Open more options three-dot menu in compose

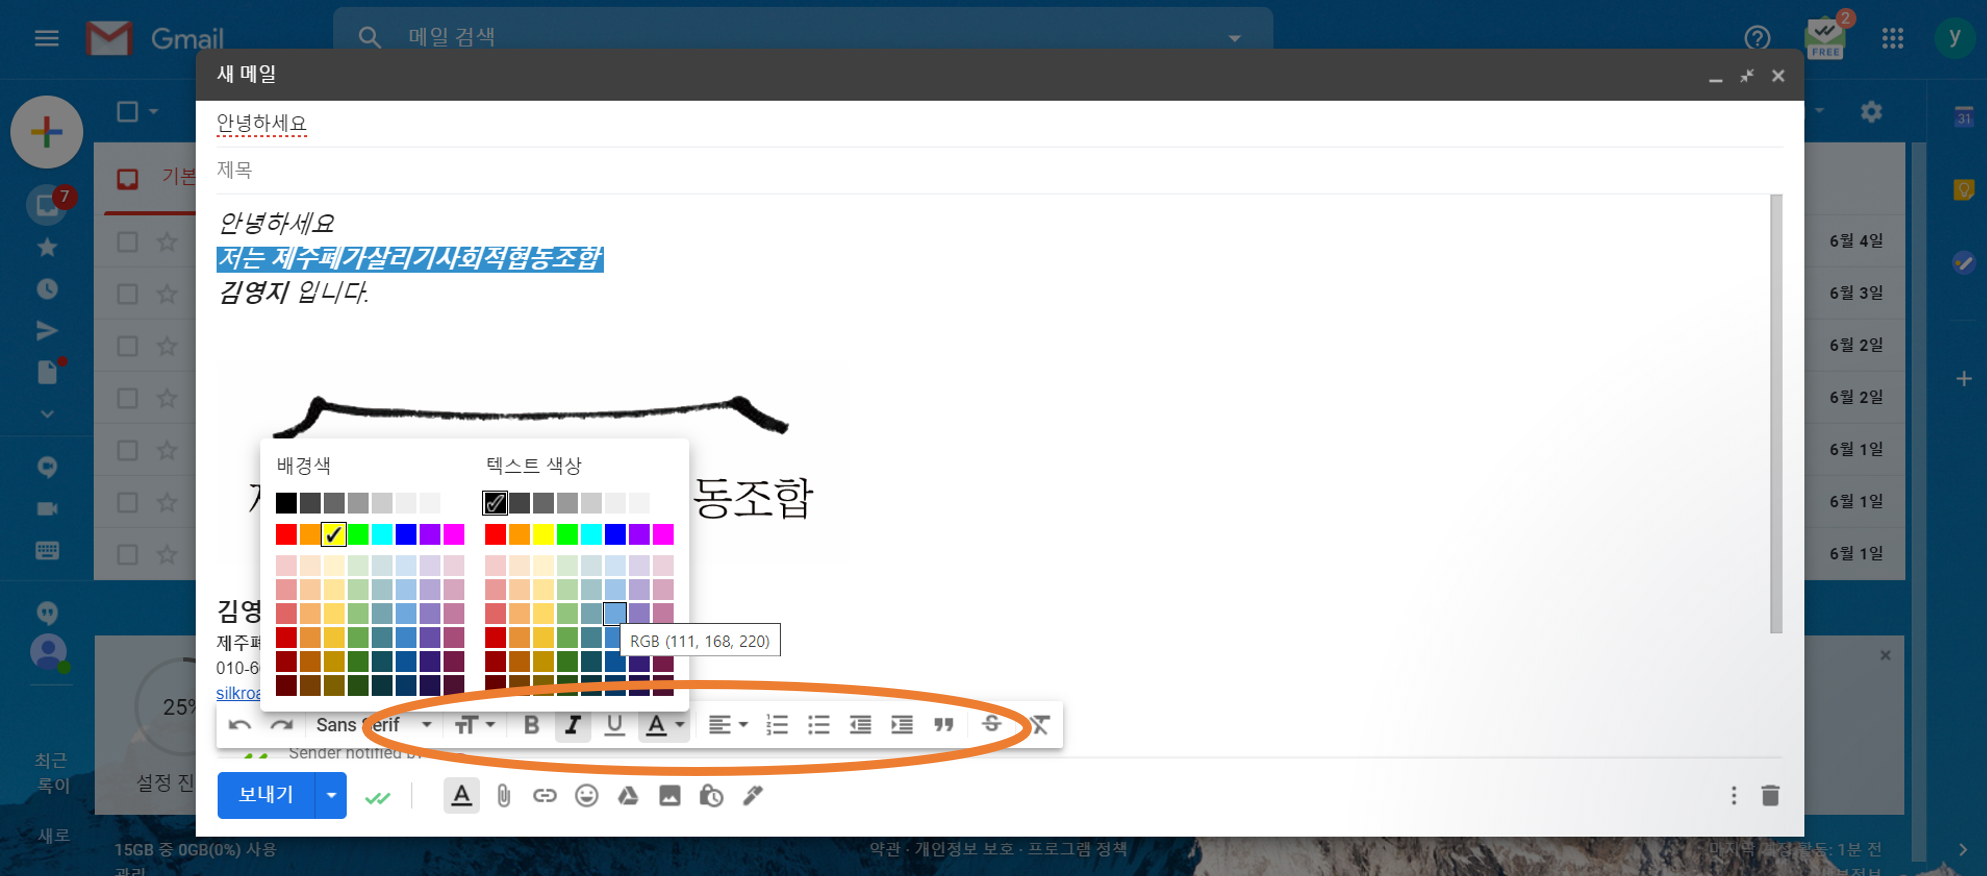pyautogui.click(x=1734, y=796)
